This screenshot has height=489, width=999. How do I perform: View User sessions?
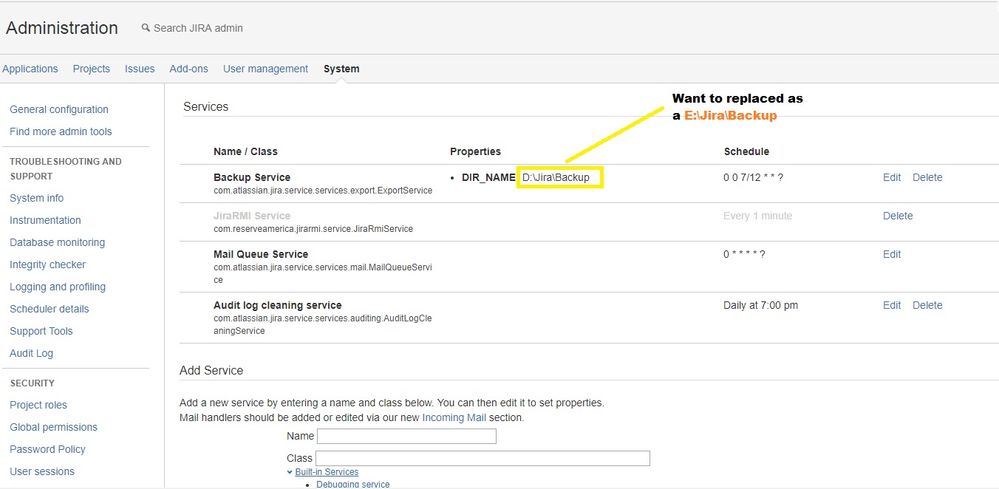click(x=42, y=472)
